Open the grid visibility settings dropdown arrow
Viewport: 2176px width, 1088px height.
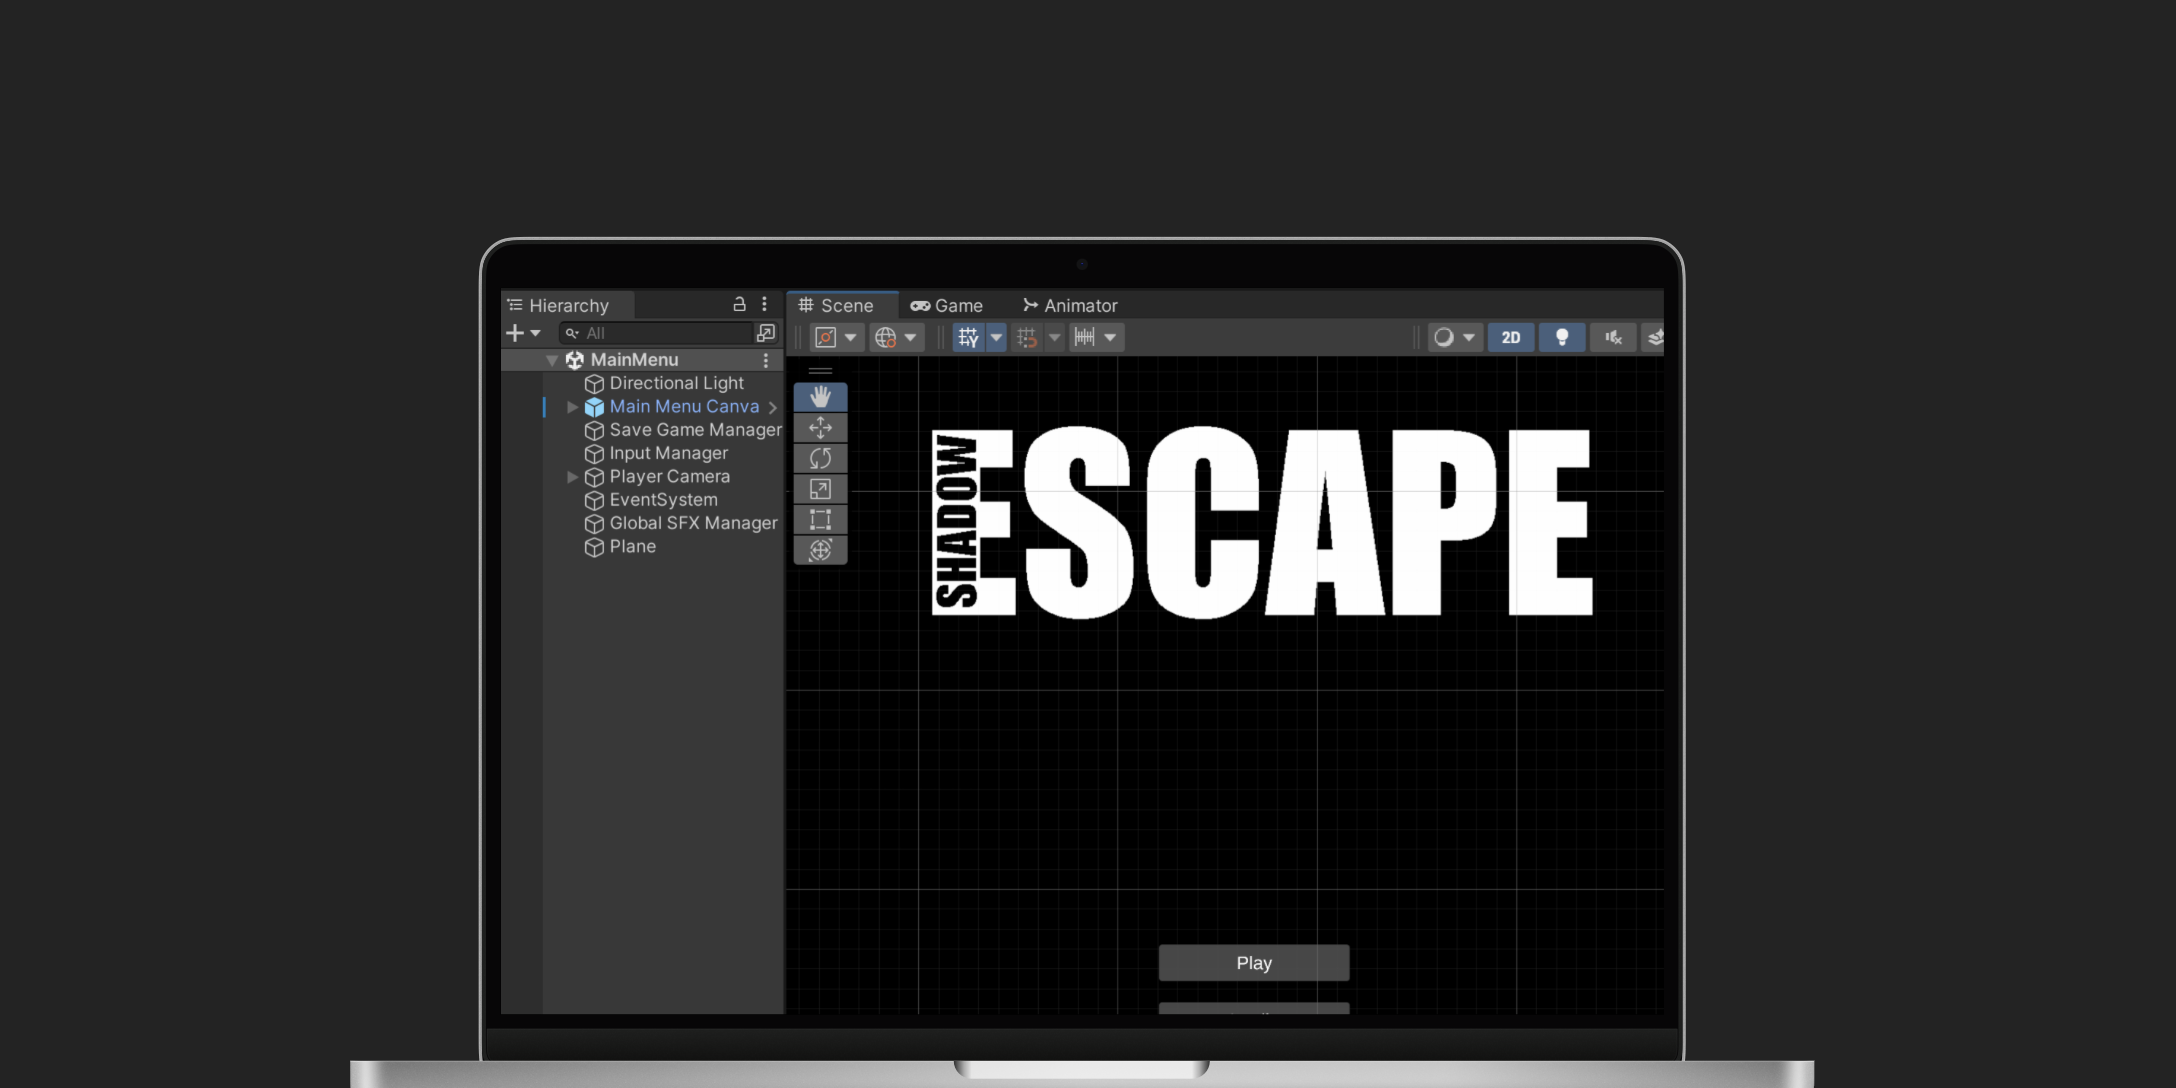pyautogui.click(x=996, y=338)
